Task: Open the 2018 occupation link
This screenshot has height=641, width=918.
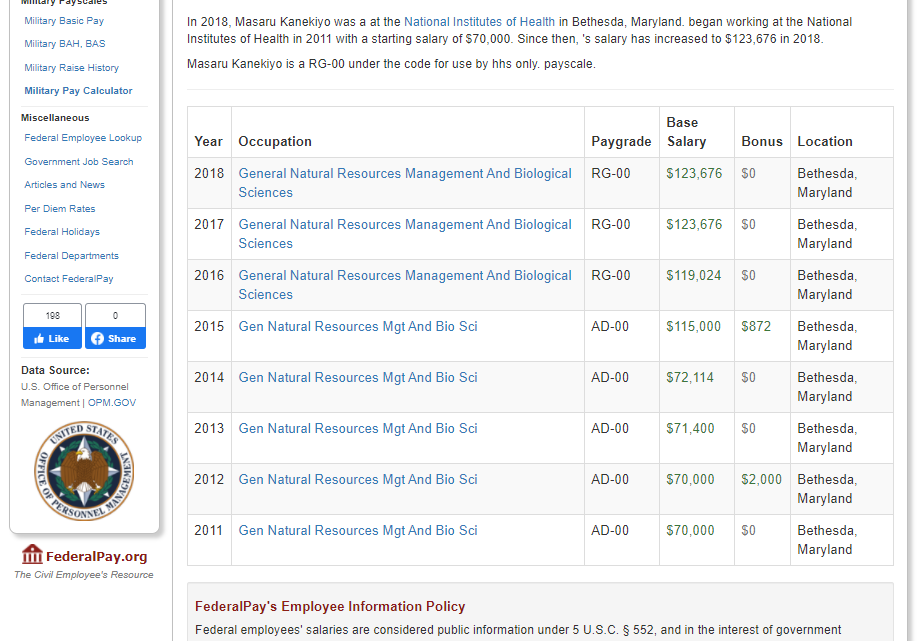Action: (405, 183)
